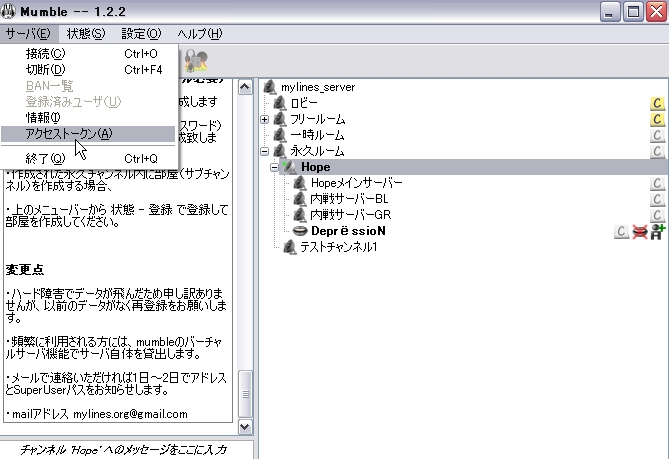Image resolution: width=669 pixels, height=459 pixels.
Task: Open the comment icon on 内戦サーバーBL row
Action: pos(657,199)
